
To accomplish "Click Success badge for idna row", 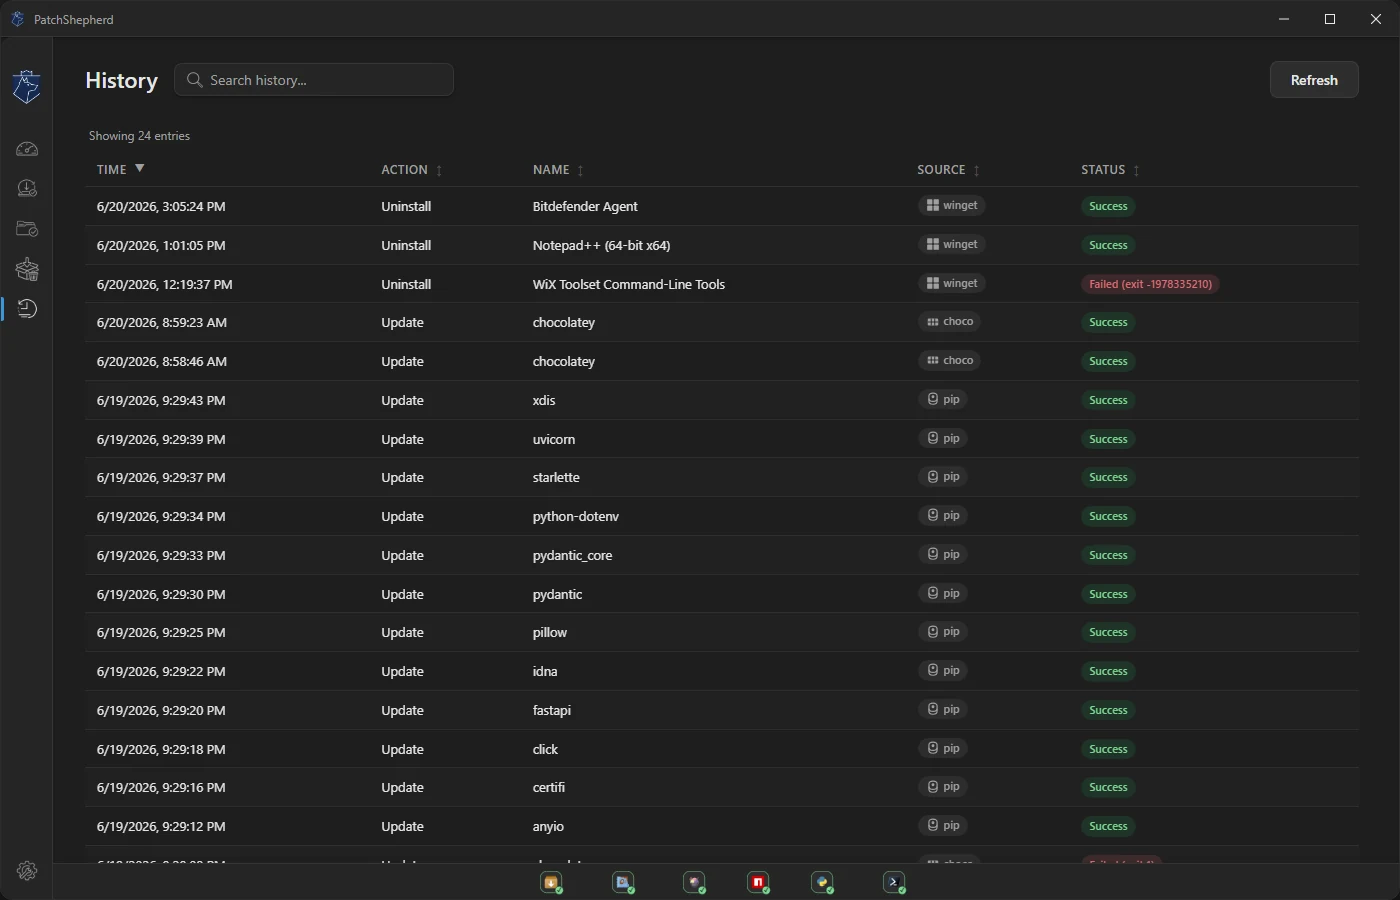I will tap(1108, 671).
